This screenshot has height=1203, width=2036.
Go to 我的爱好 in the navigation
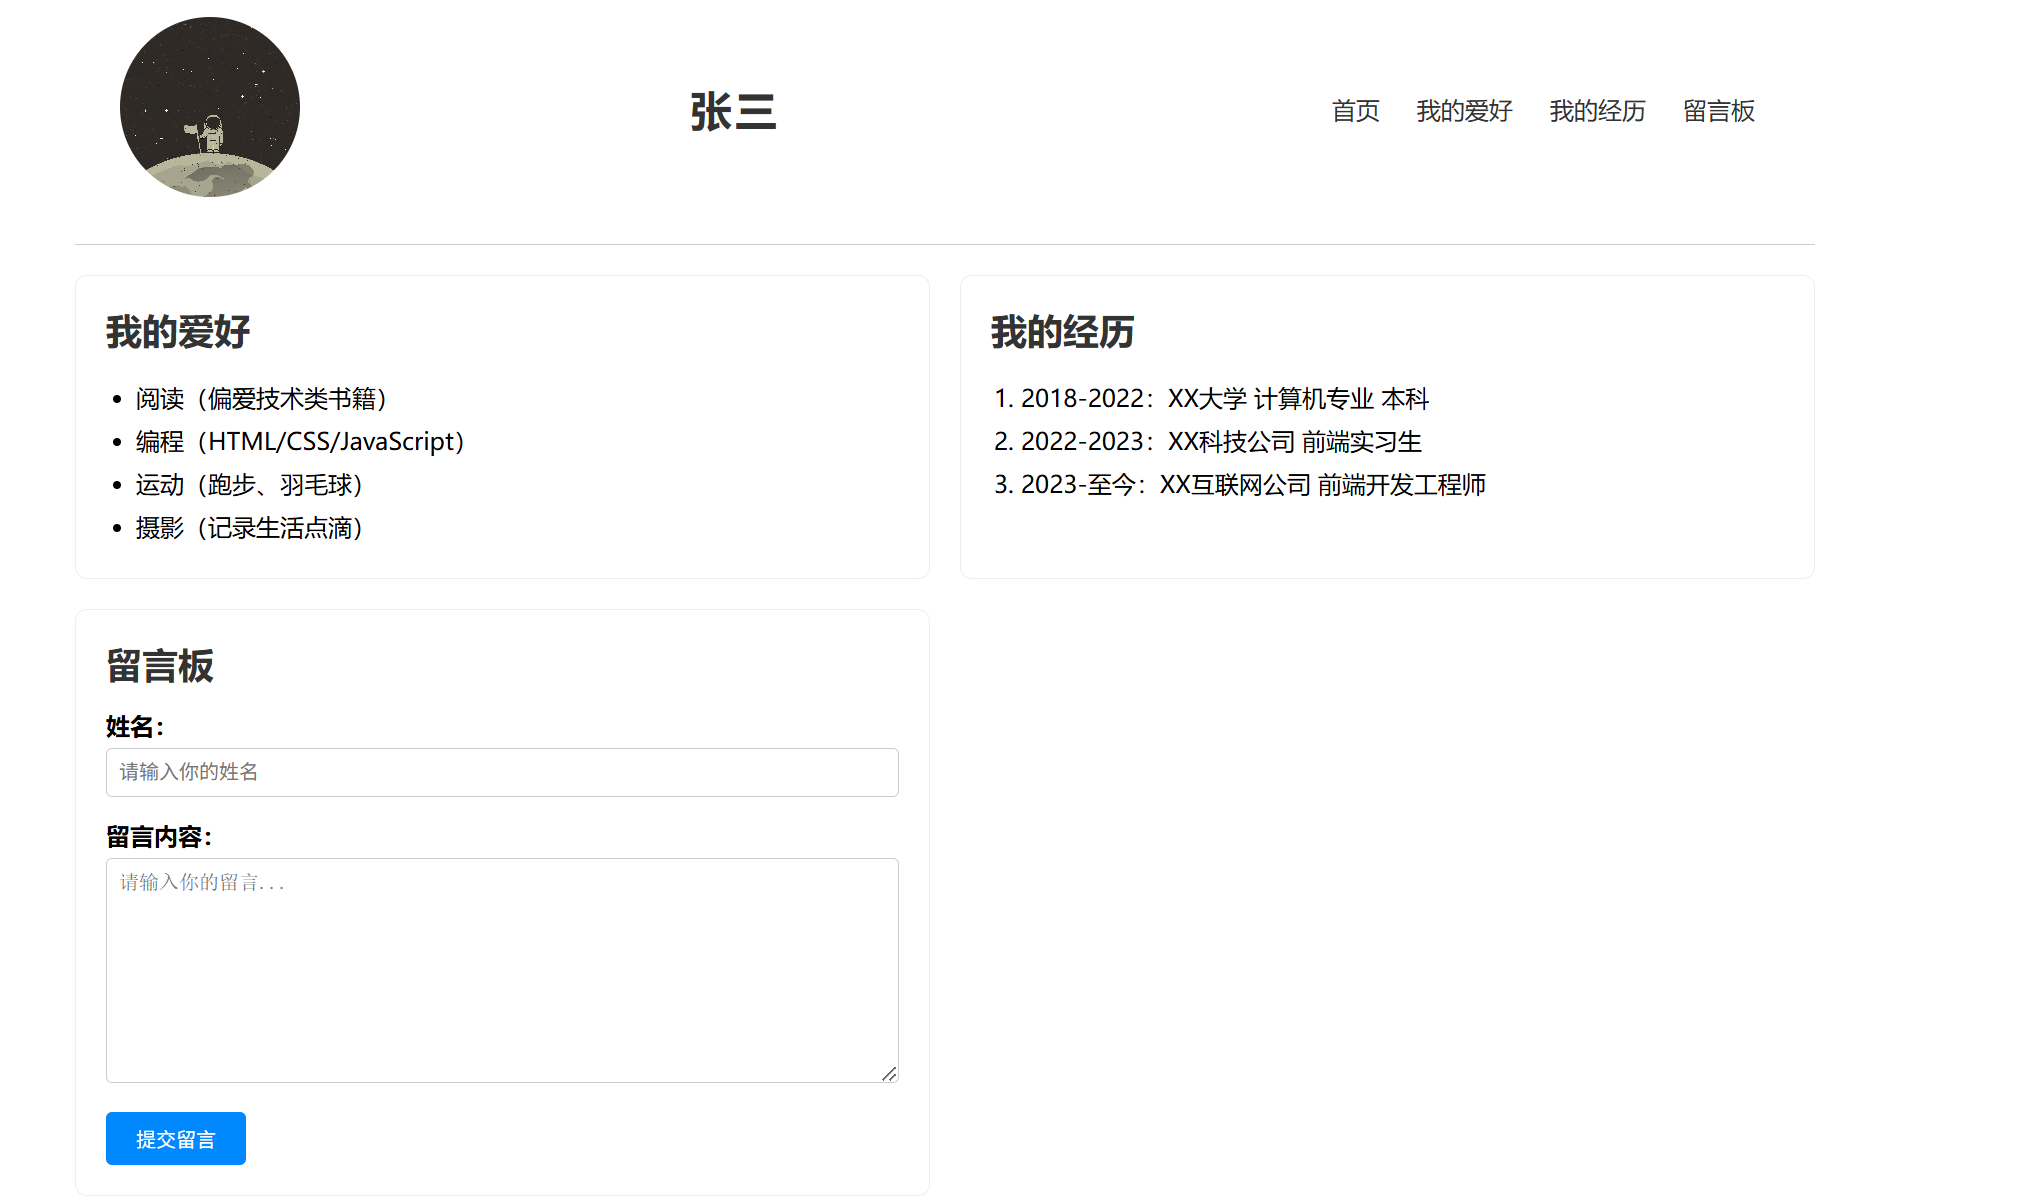pos(1464,111)
